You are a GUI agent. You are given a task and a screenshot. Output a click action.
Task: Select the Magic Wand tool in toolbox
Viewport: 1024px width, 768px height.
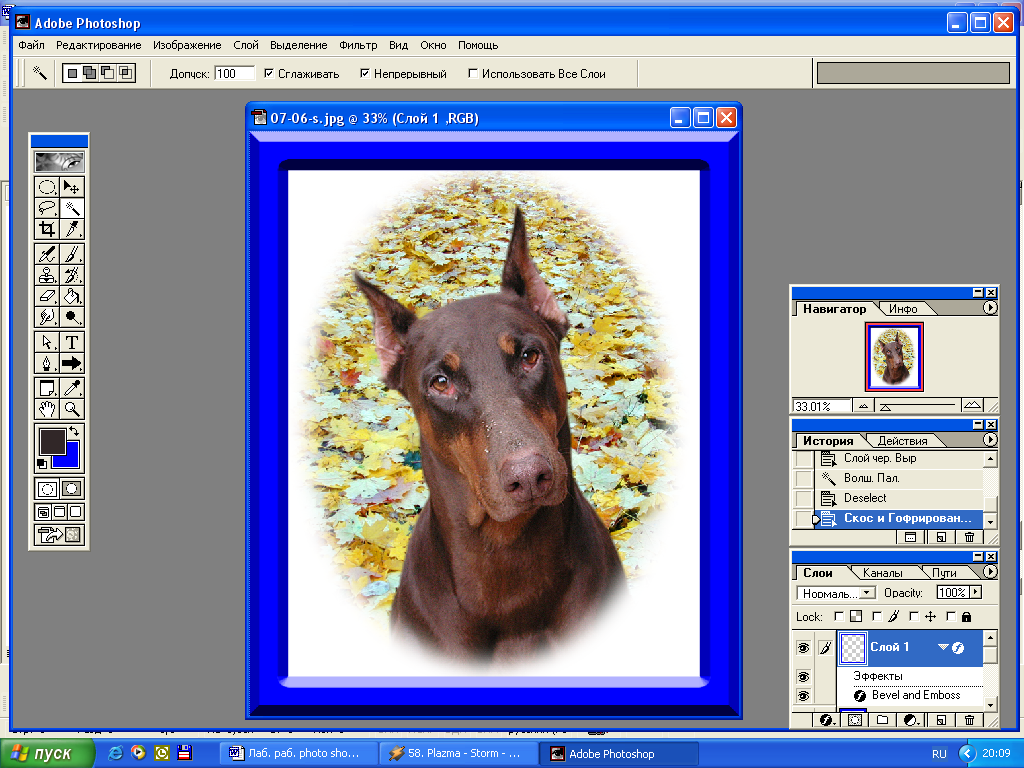click(x=72, y=208)
